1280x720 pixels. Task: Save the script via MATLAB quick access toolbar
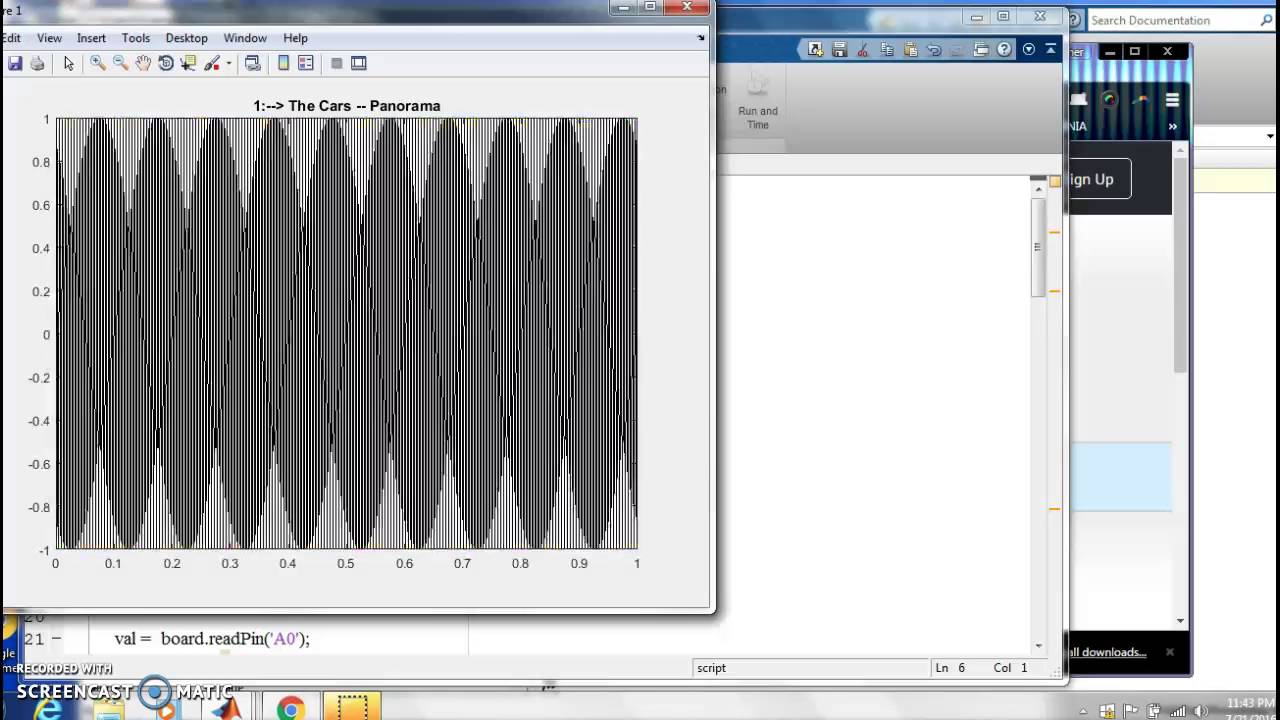[839, 50]
